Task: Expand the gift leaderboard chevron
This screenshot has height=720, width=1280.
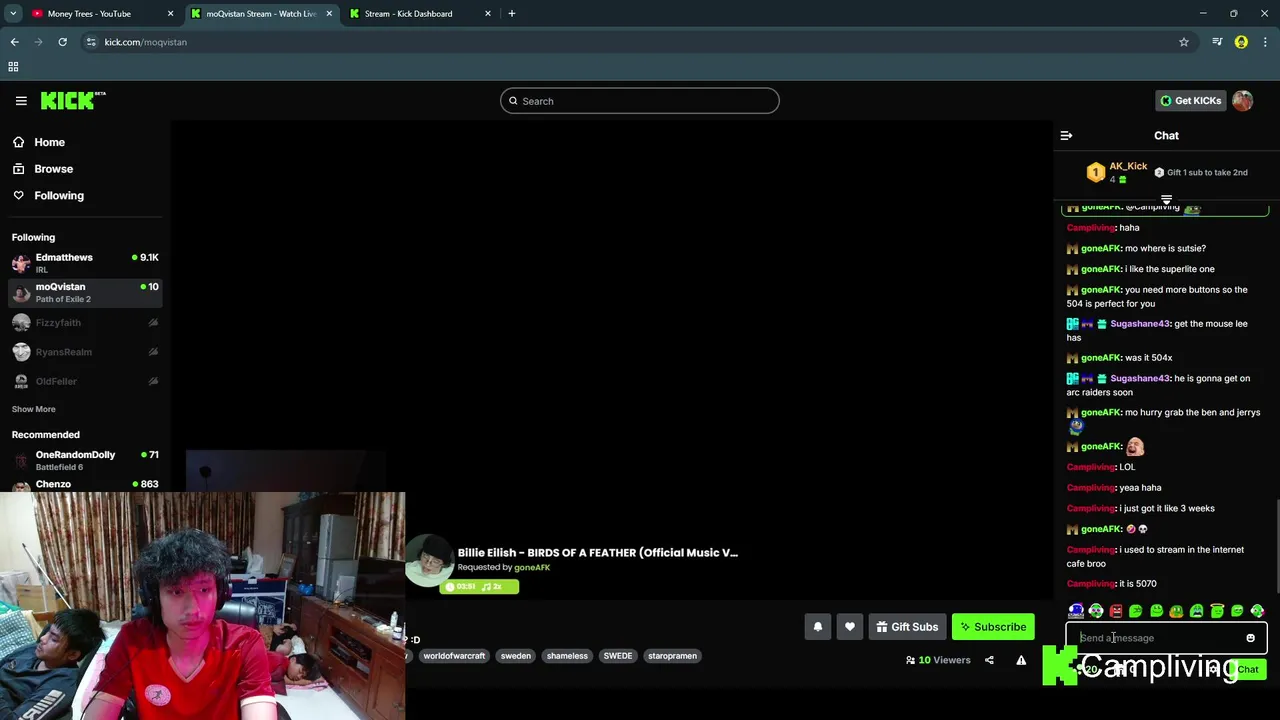Action: pos(1166,200)
